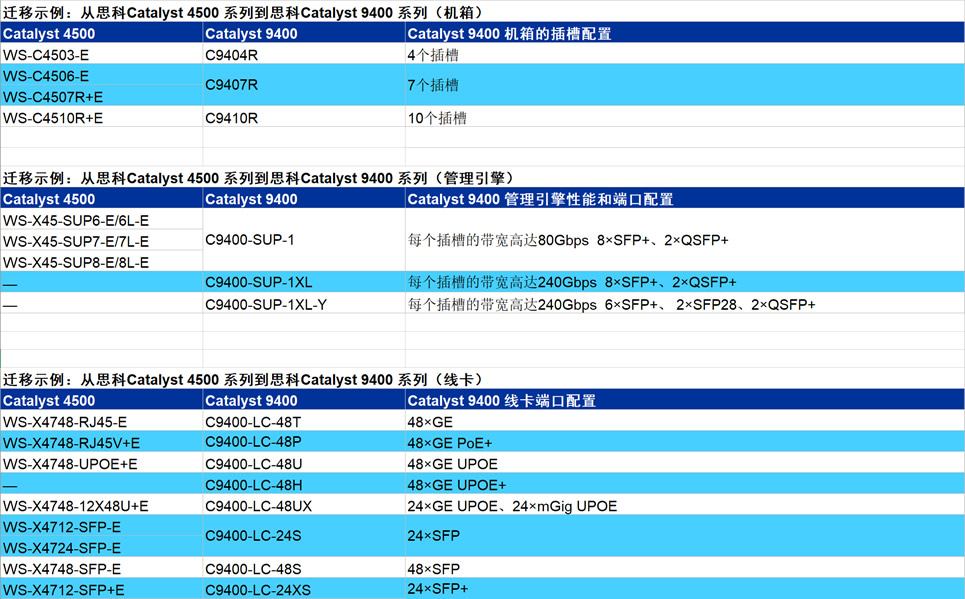Select "Catalyst 4500" header in the 机箱 table
Viewport: 965px width, 599px height.
pos(102,33)
